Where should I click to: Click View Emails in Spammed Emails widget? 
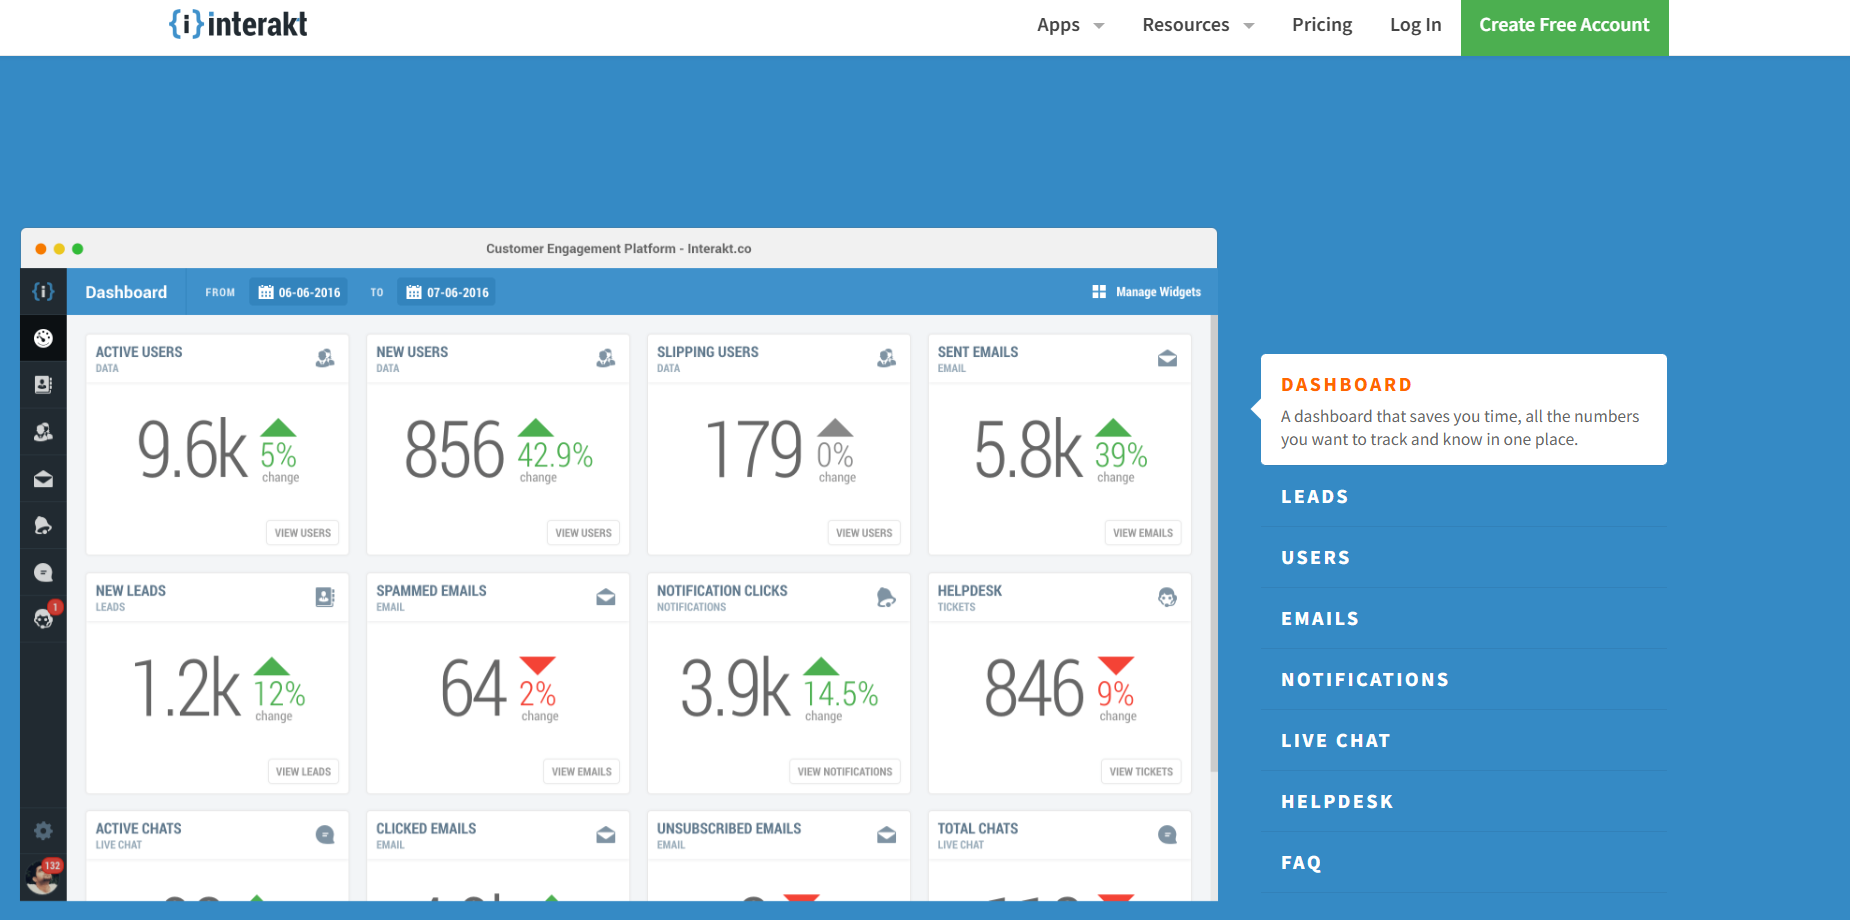(x=581, y=772)
